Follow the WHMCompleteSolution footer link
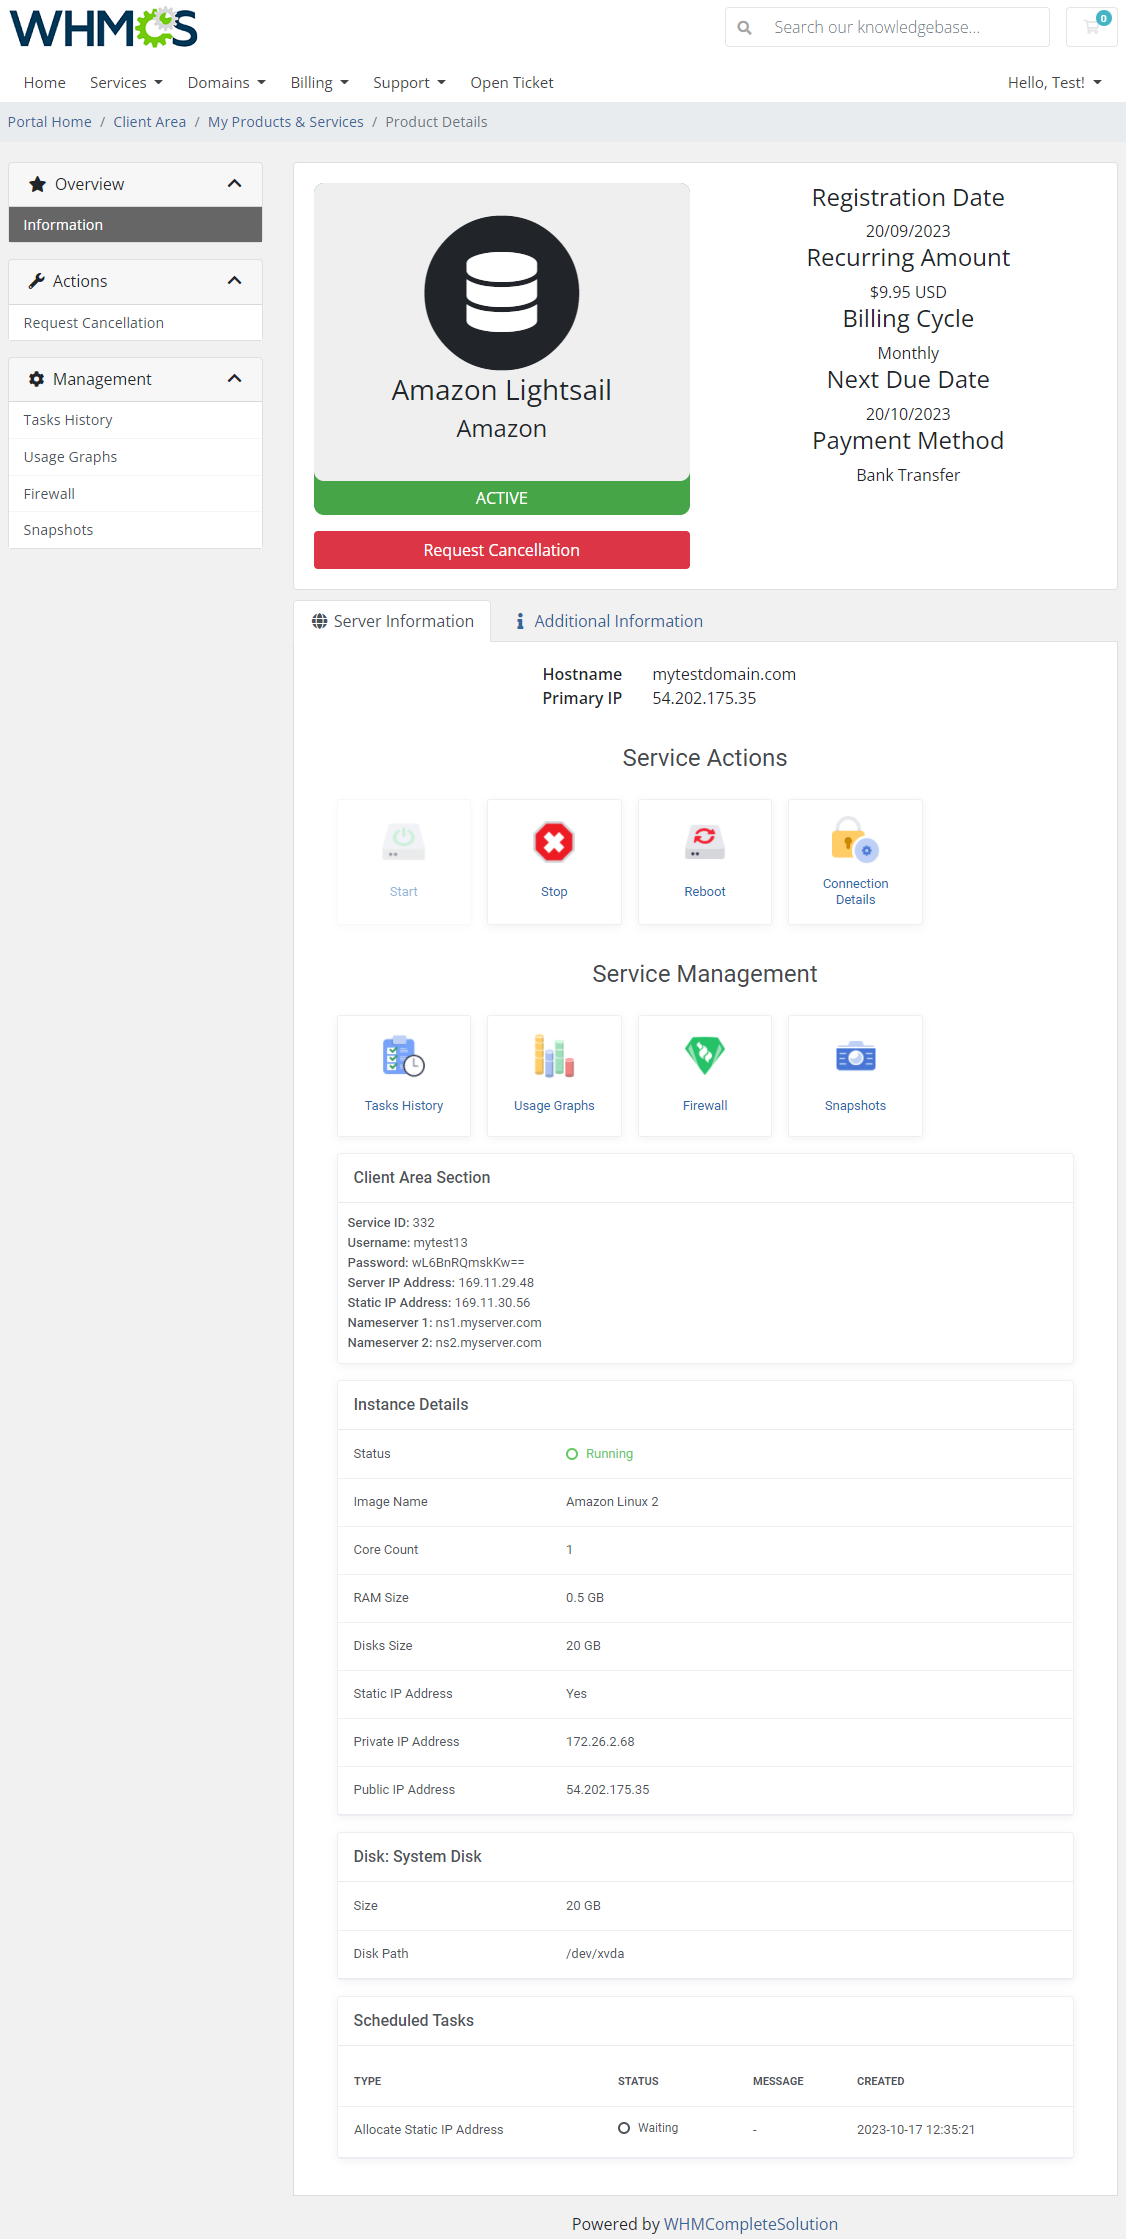The width and height of the screenshot is (1126, 2239). (x=750, y=2224)
